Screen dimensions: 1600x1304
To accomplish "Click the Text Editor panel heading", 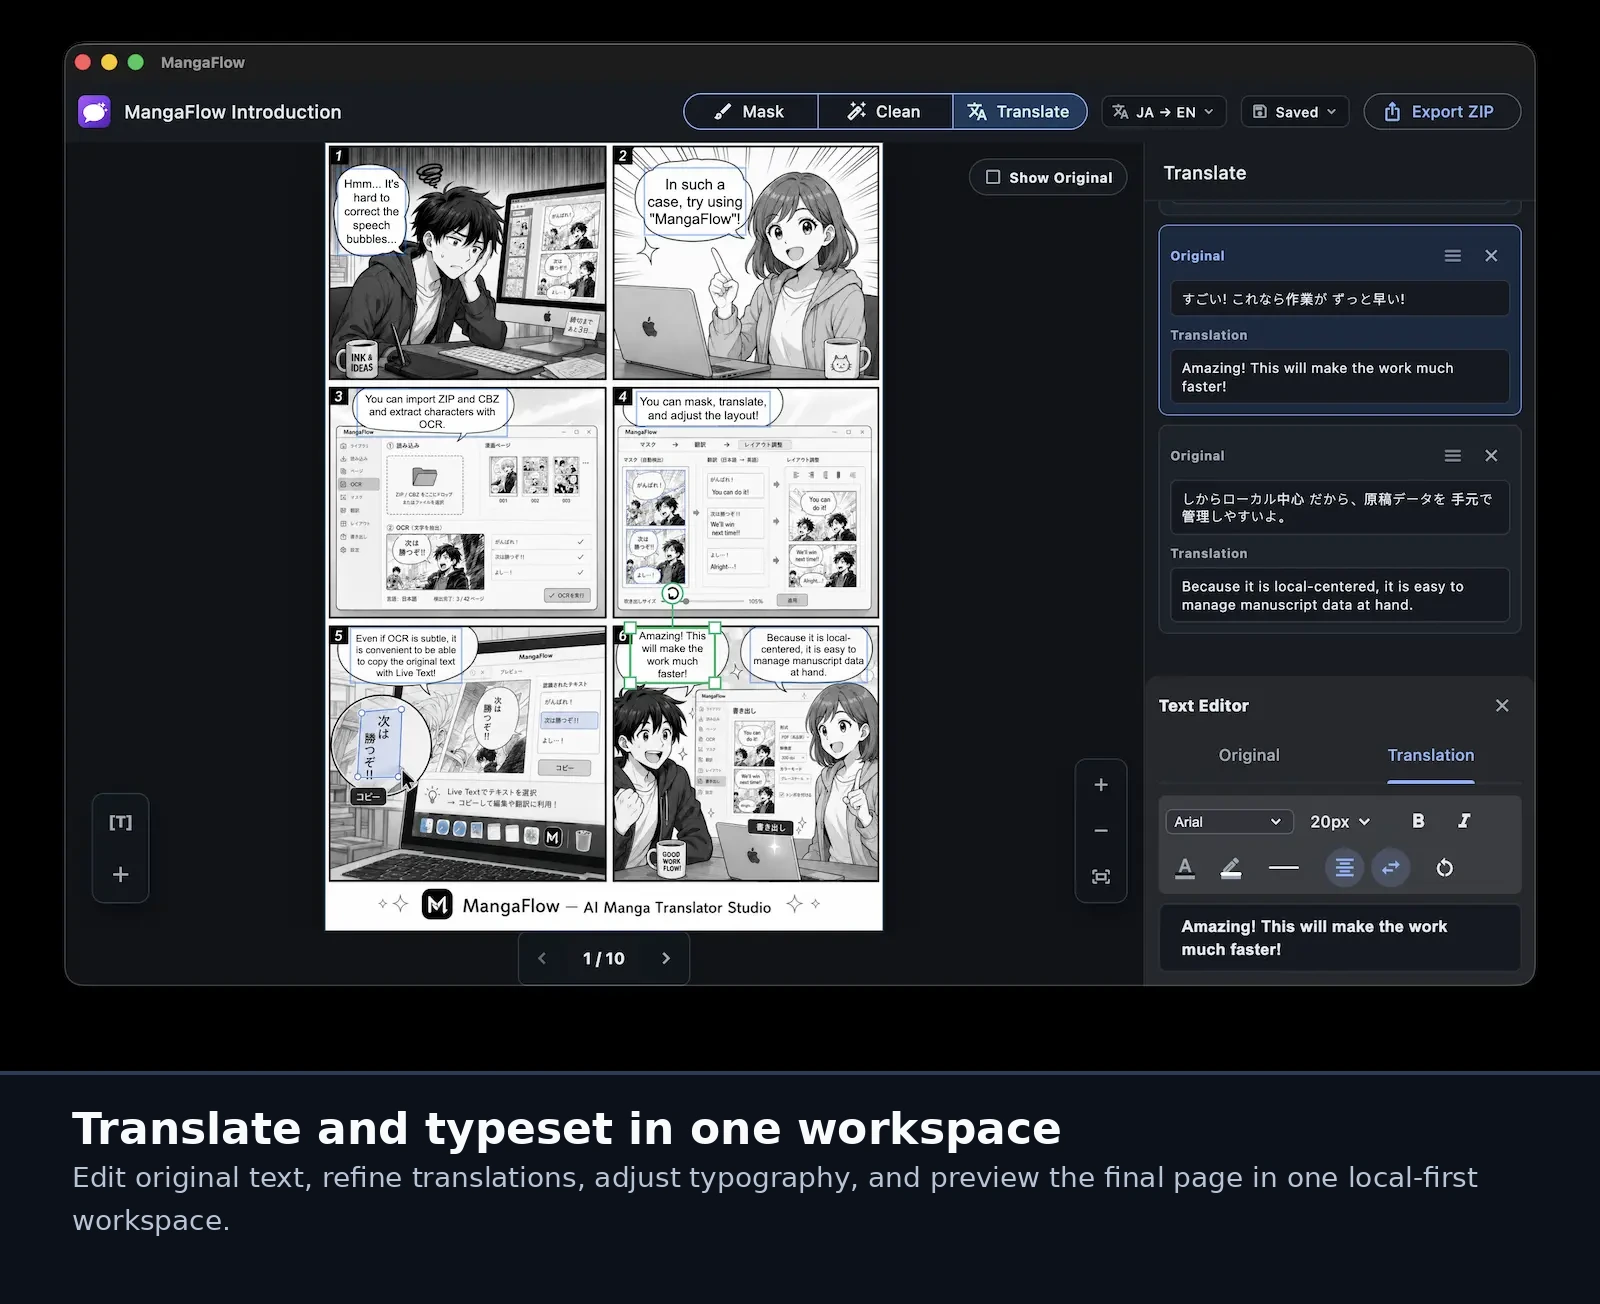I will [x=1204, y=706].
